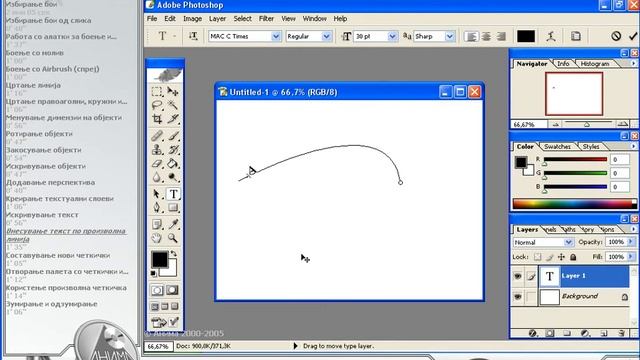640x360 pixels.
Task: Select the Horizontal Type tool
Action: (x=173, y=194)
